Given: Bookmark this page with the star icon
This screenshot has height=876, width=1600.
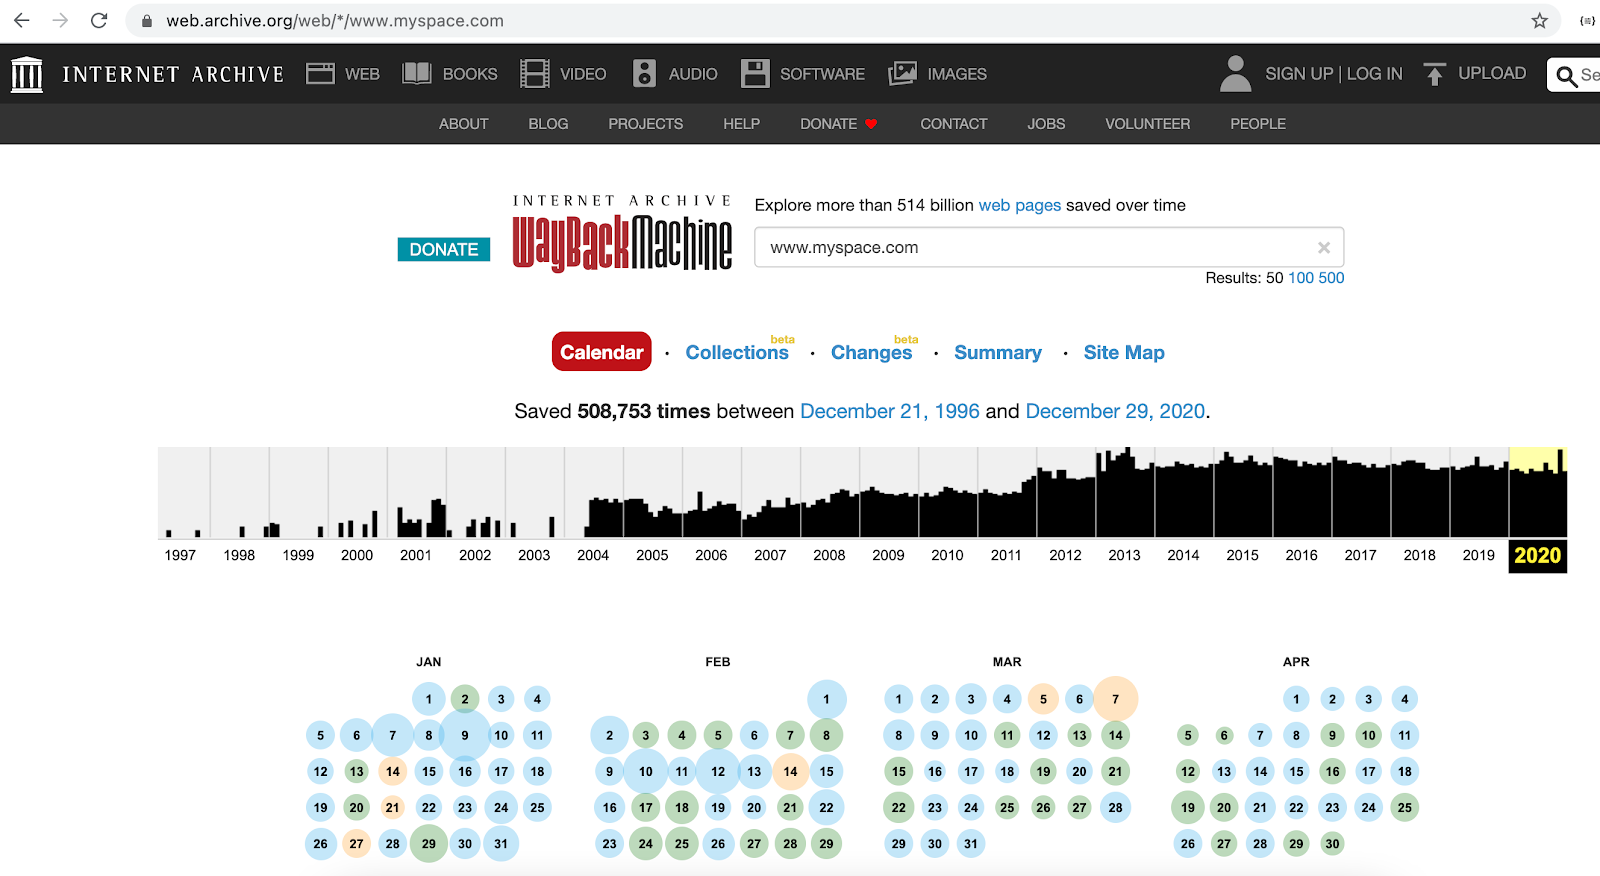Looking at the screenshot, I should (x=1539, y=21).
